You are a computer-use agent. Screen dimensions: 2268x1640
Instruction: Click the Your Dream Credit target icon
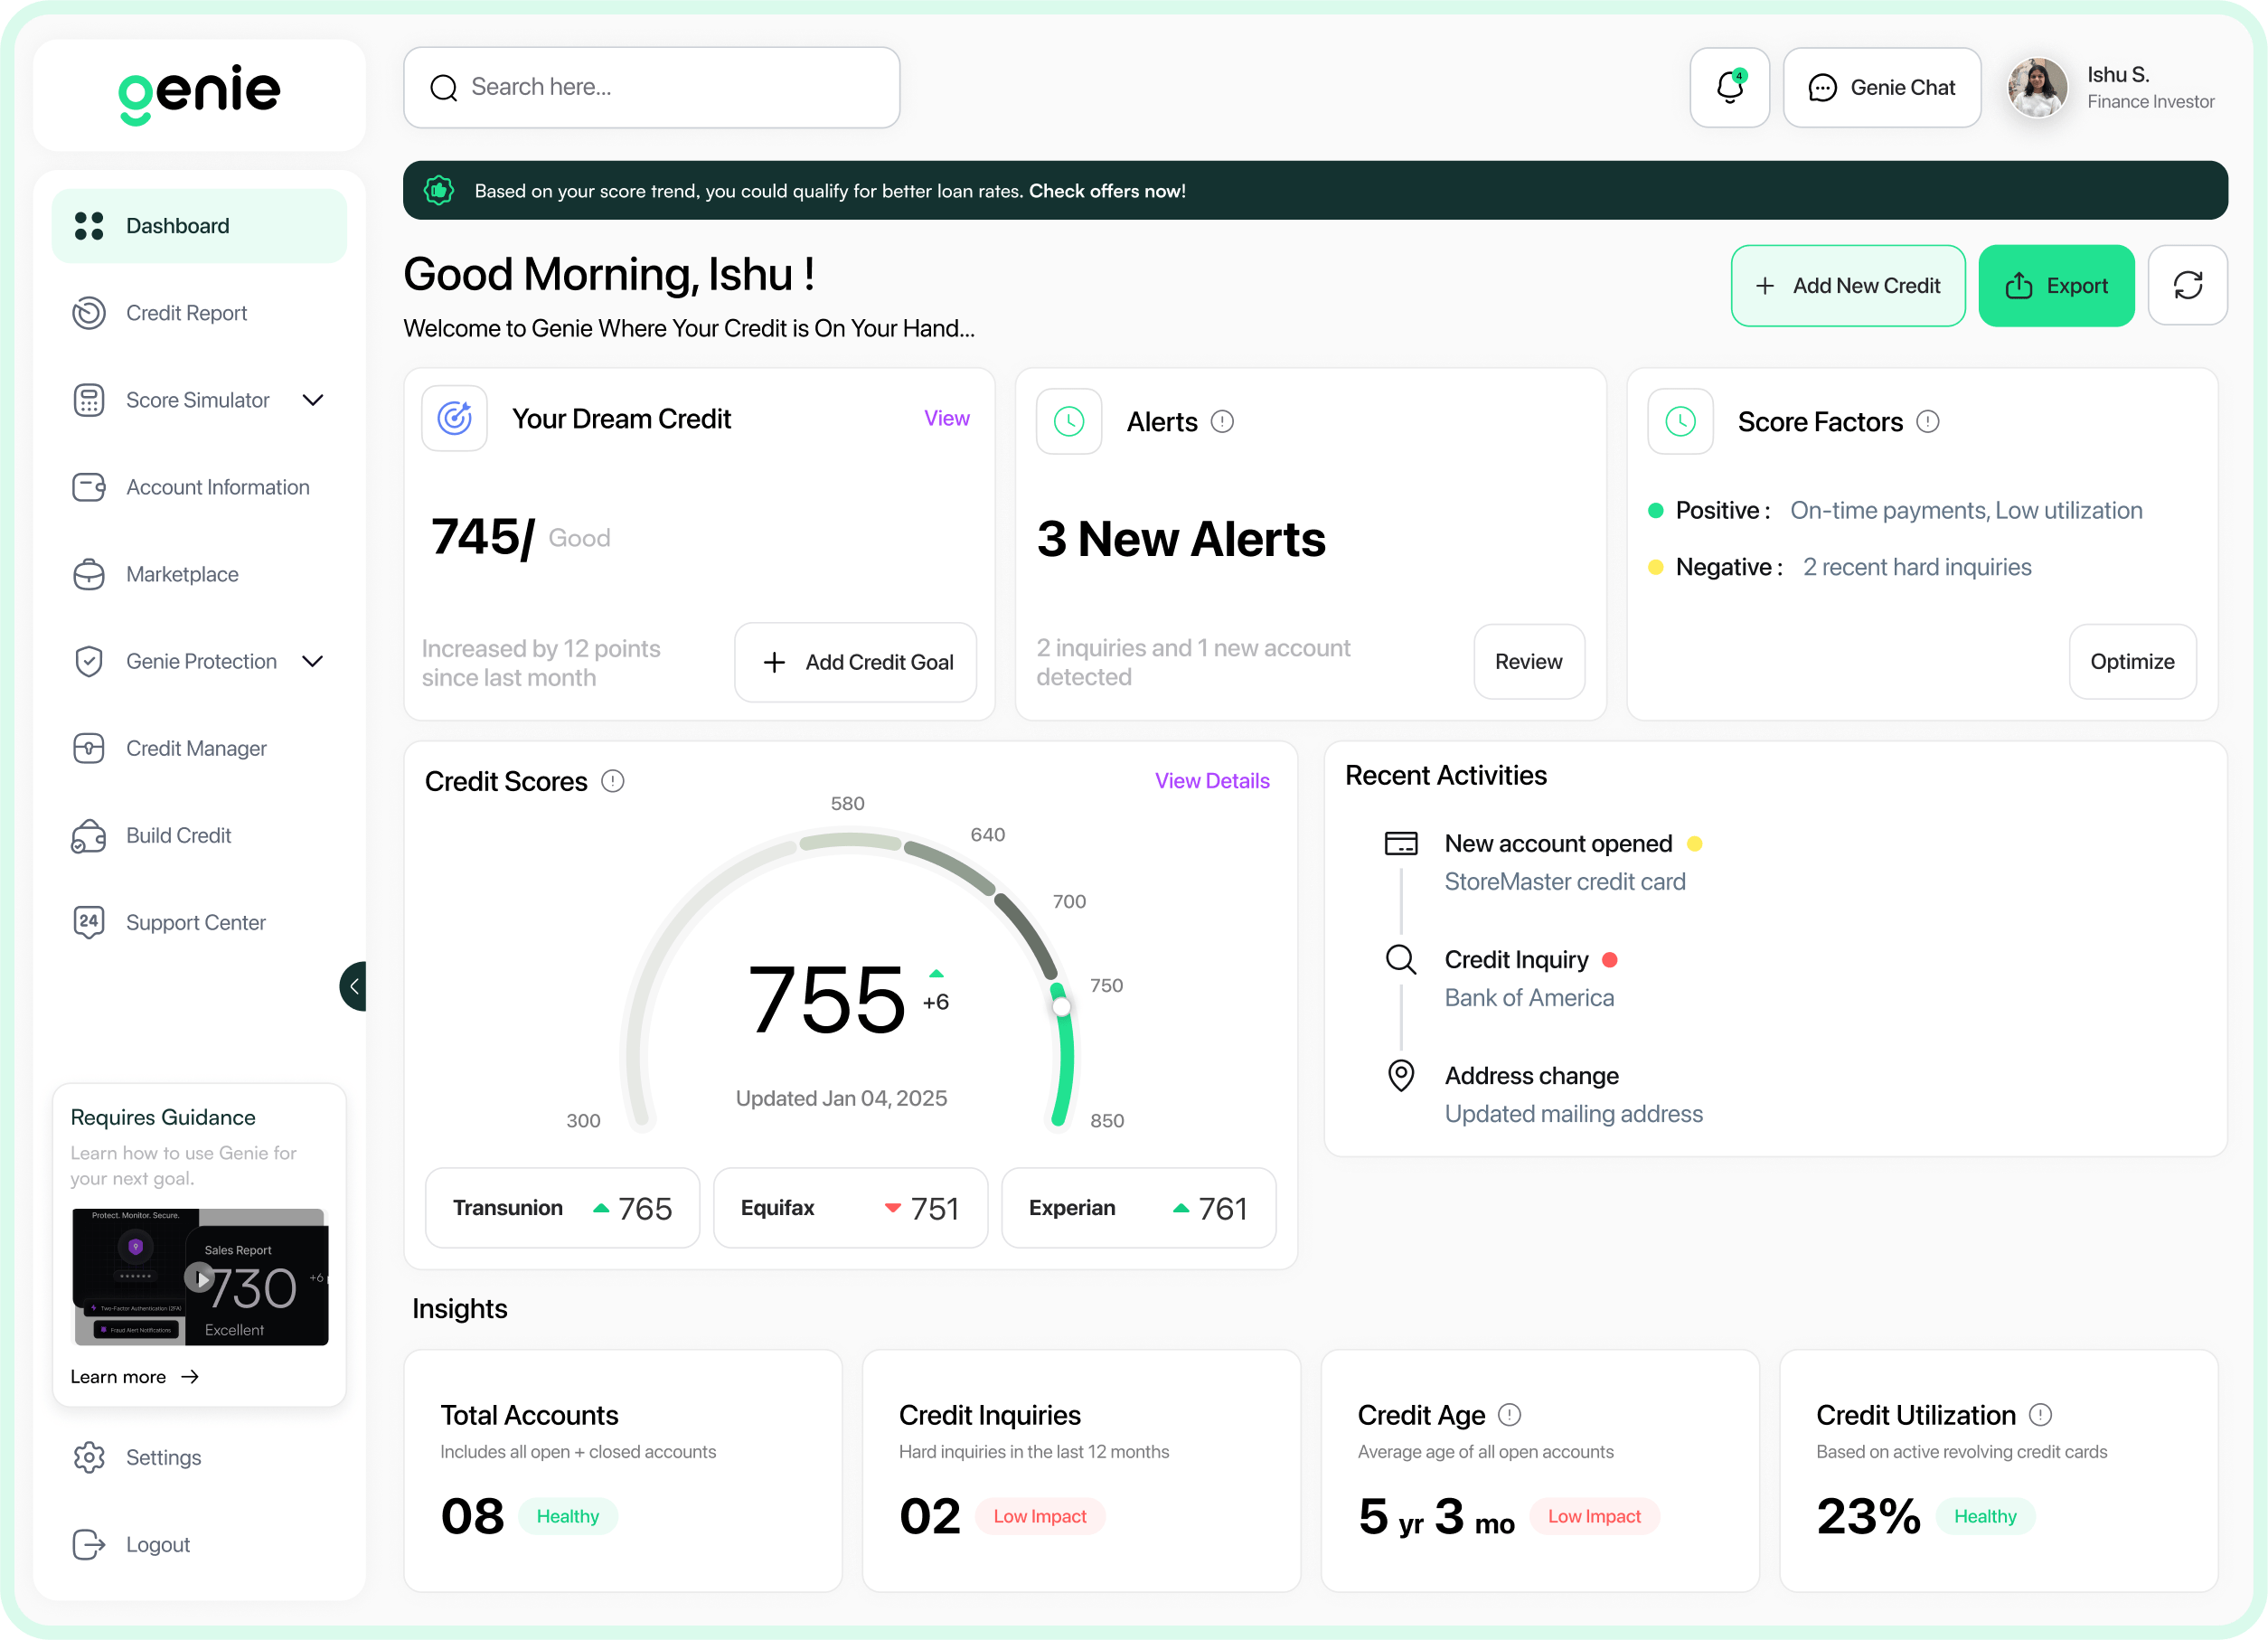(455, 418)
